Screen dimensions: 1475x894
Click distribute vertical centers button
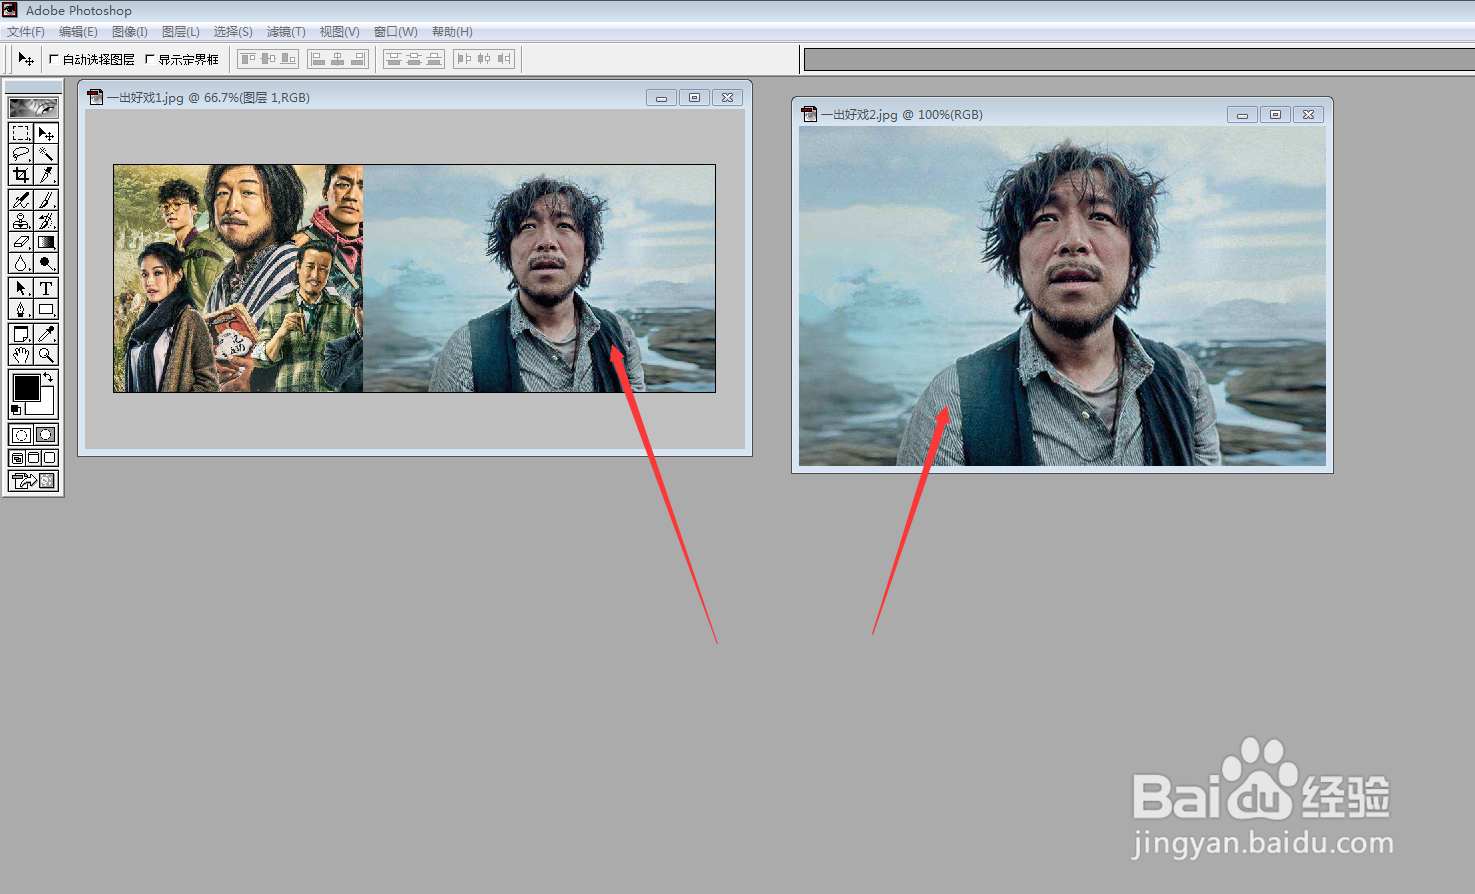pyautogui.click(x=414, y=59)
